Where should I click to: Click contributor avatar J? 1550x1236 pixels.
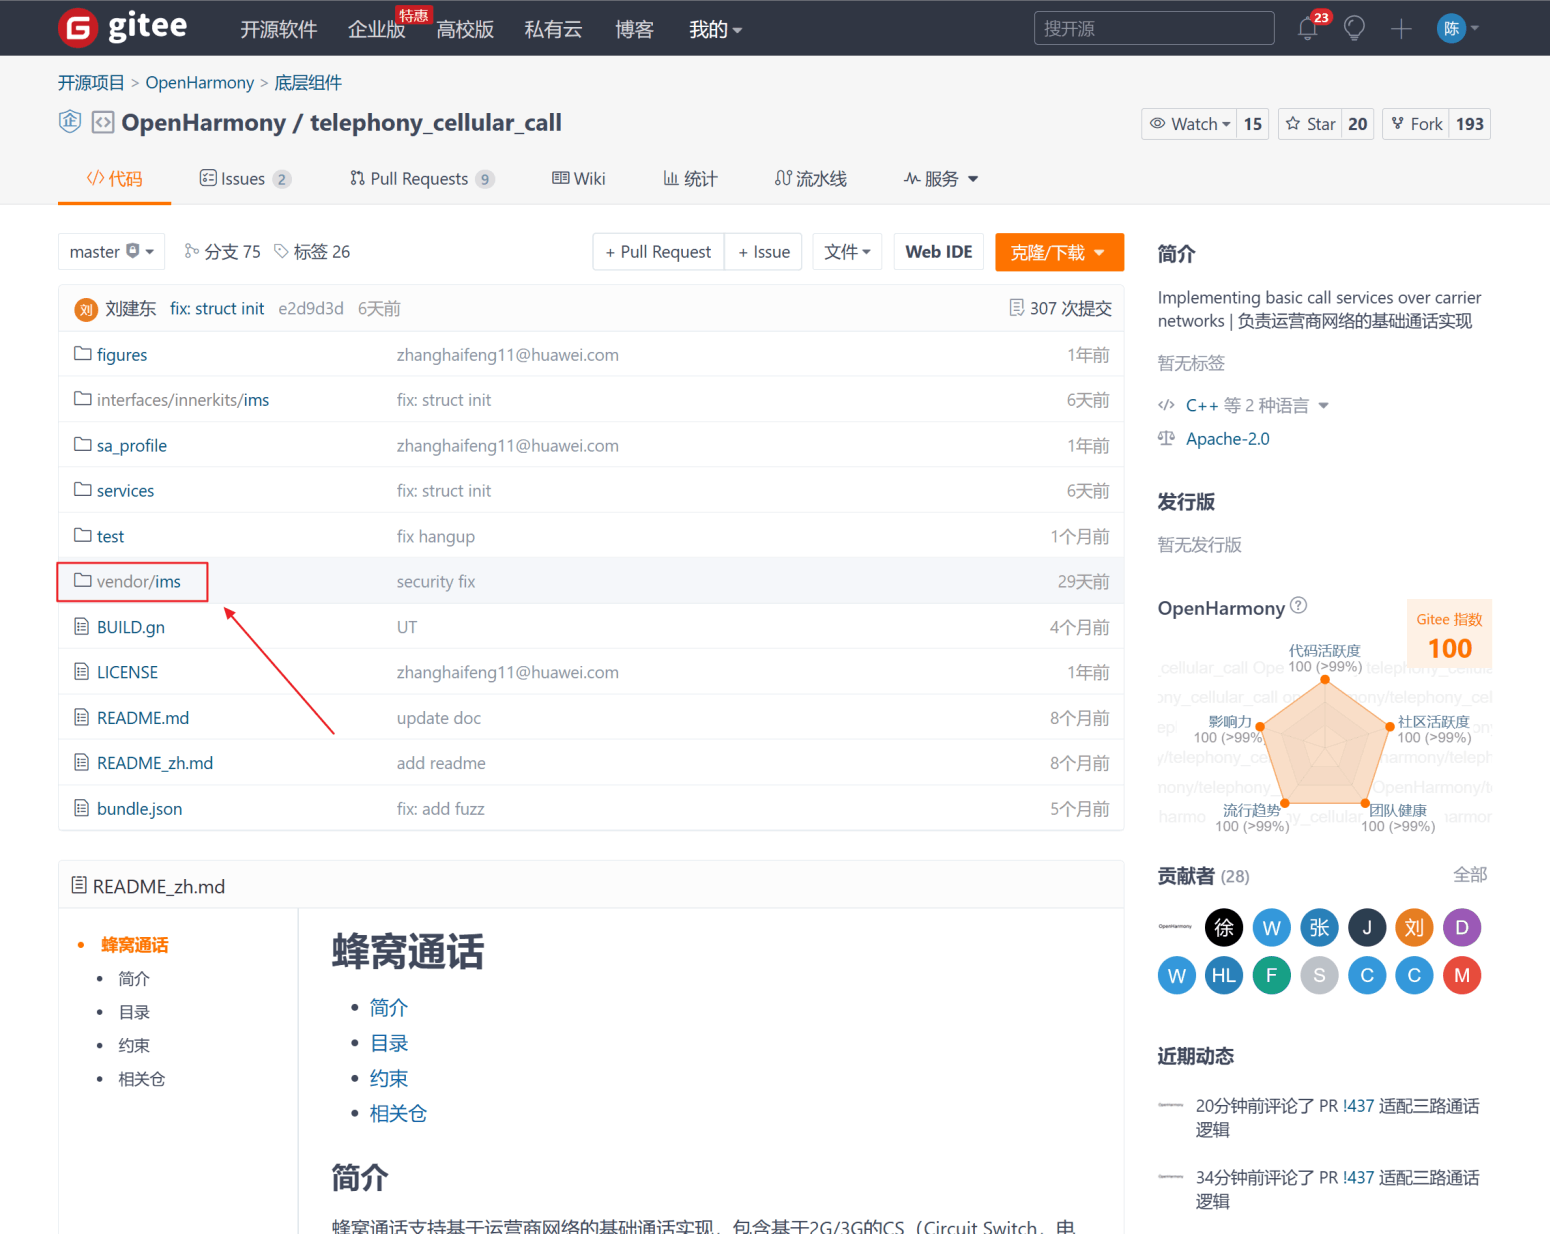tap(1367, 928)
